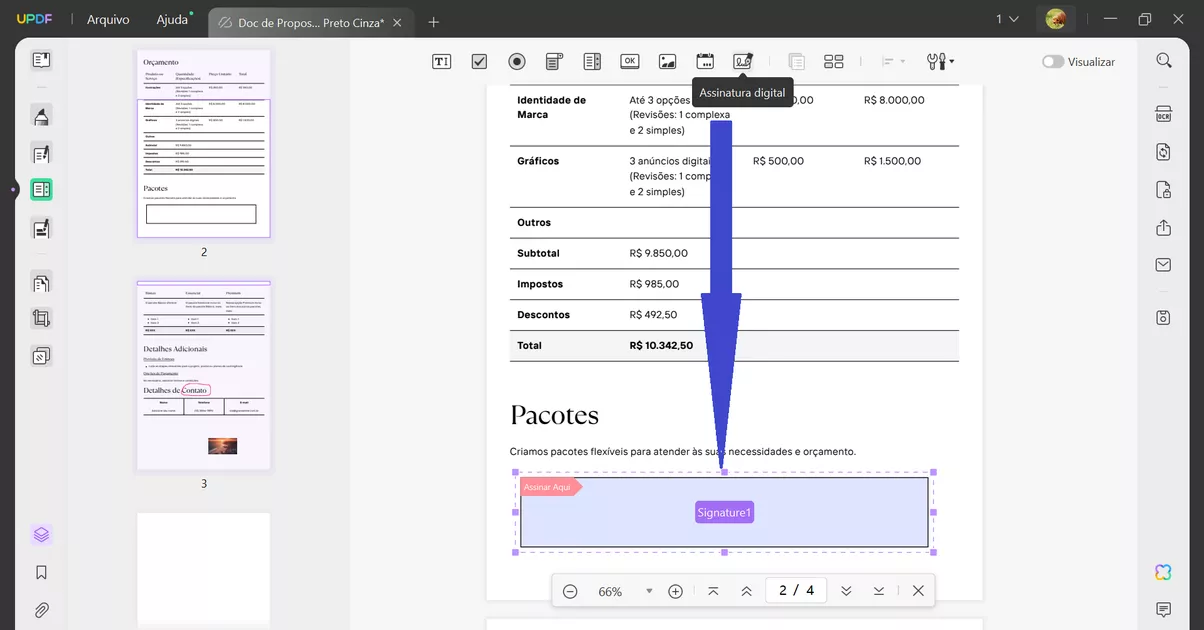This screenshot has height=630, width=1204.
Task: Open the OCR tool in right sidebar
Action: pyautogui.click(x=1162, y=113)
